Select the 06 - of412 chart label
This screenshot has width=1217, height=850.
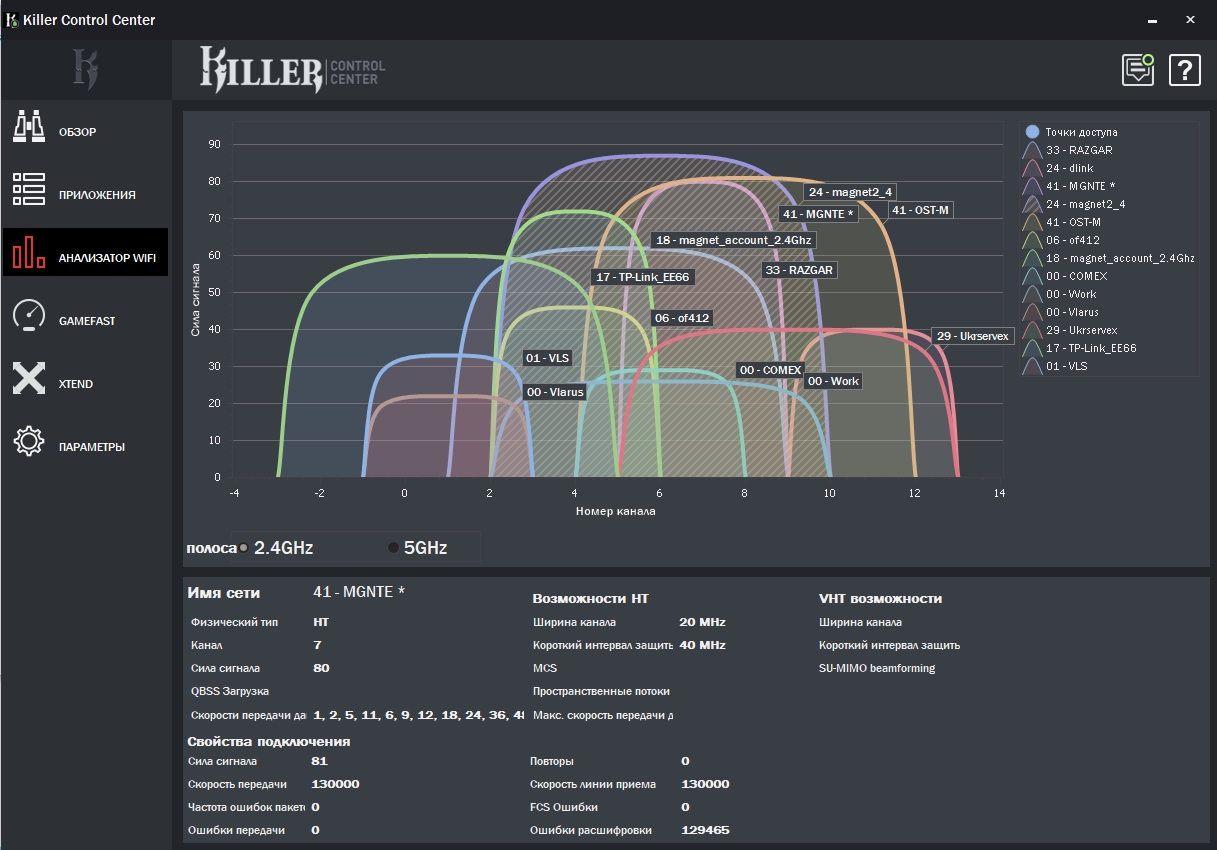(681, 318)
